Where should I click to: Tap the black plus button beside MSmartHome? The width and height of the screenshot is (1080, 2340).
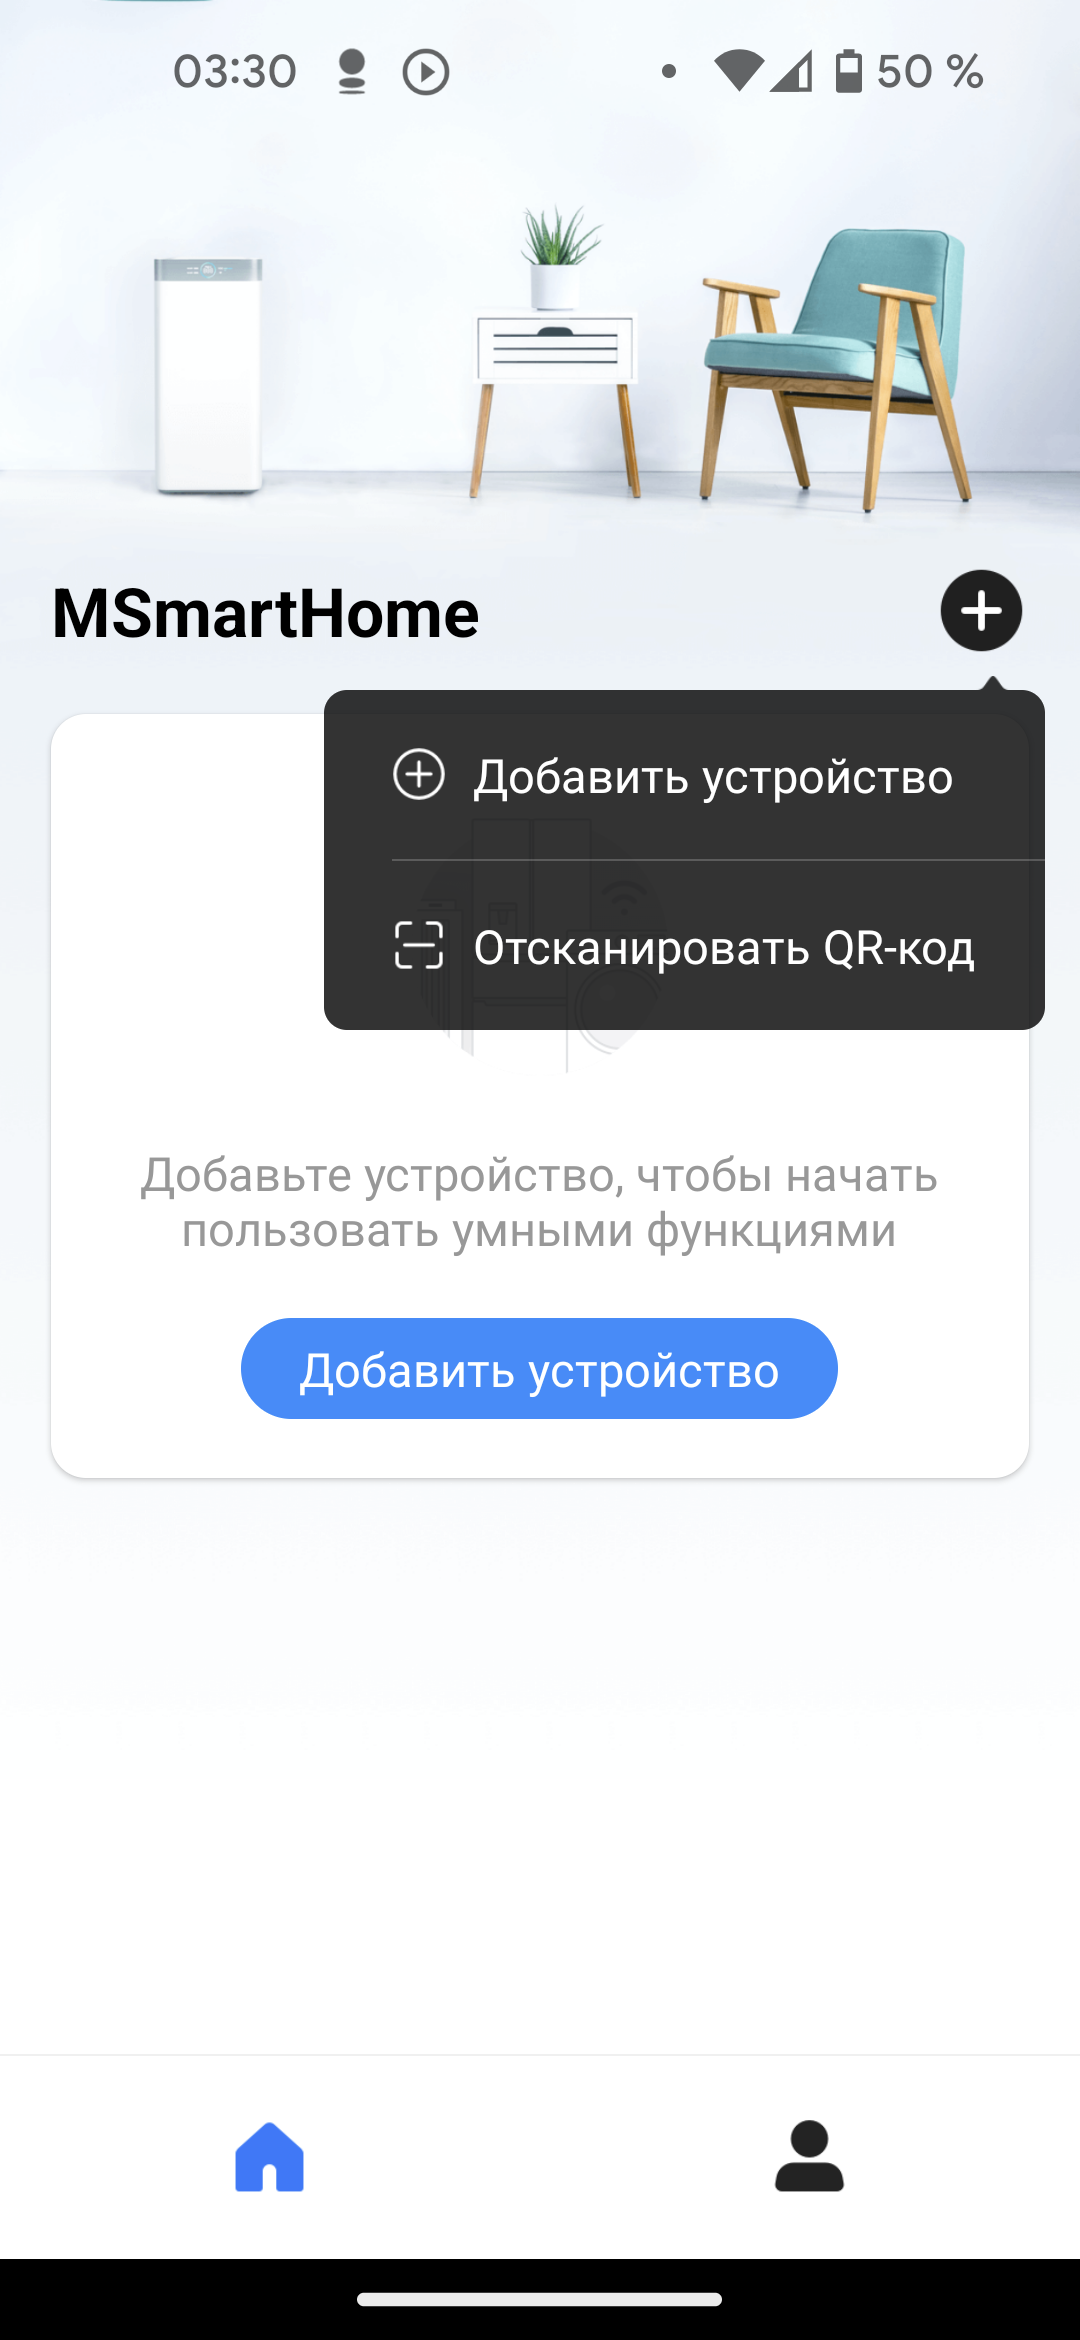point(981,611)
